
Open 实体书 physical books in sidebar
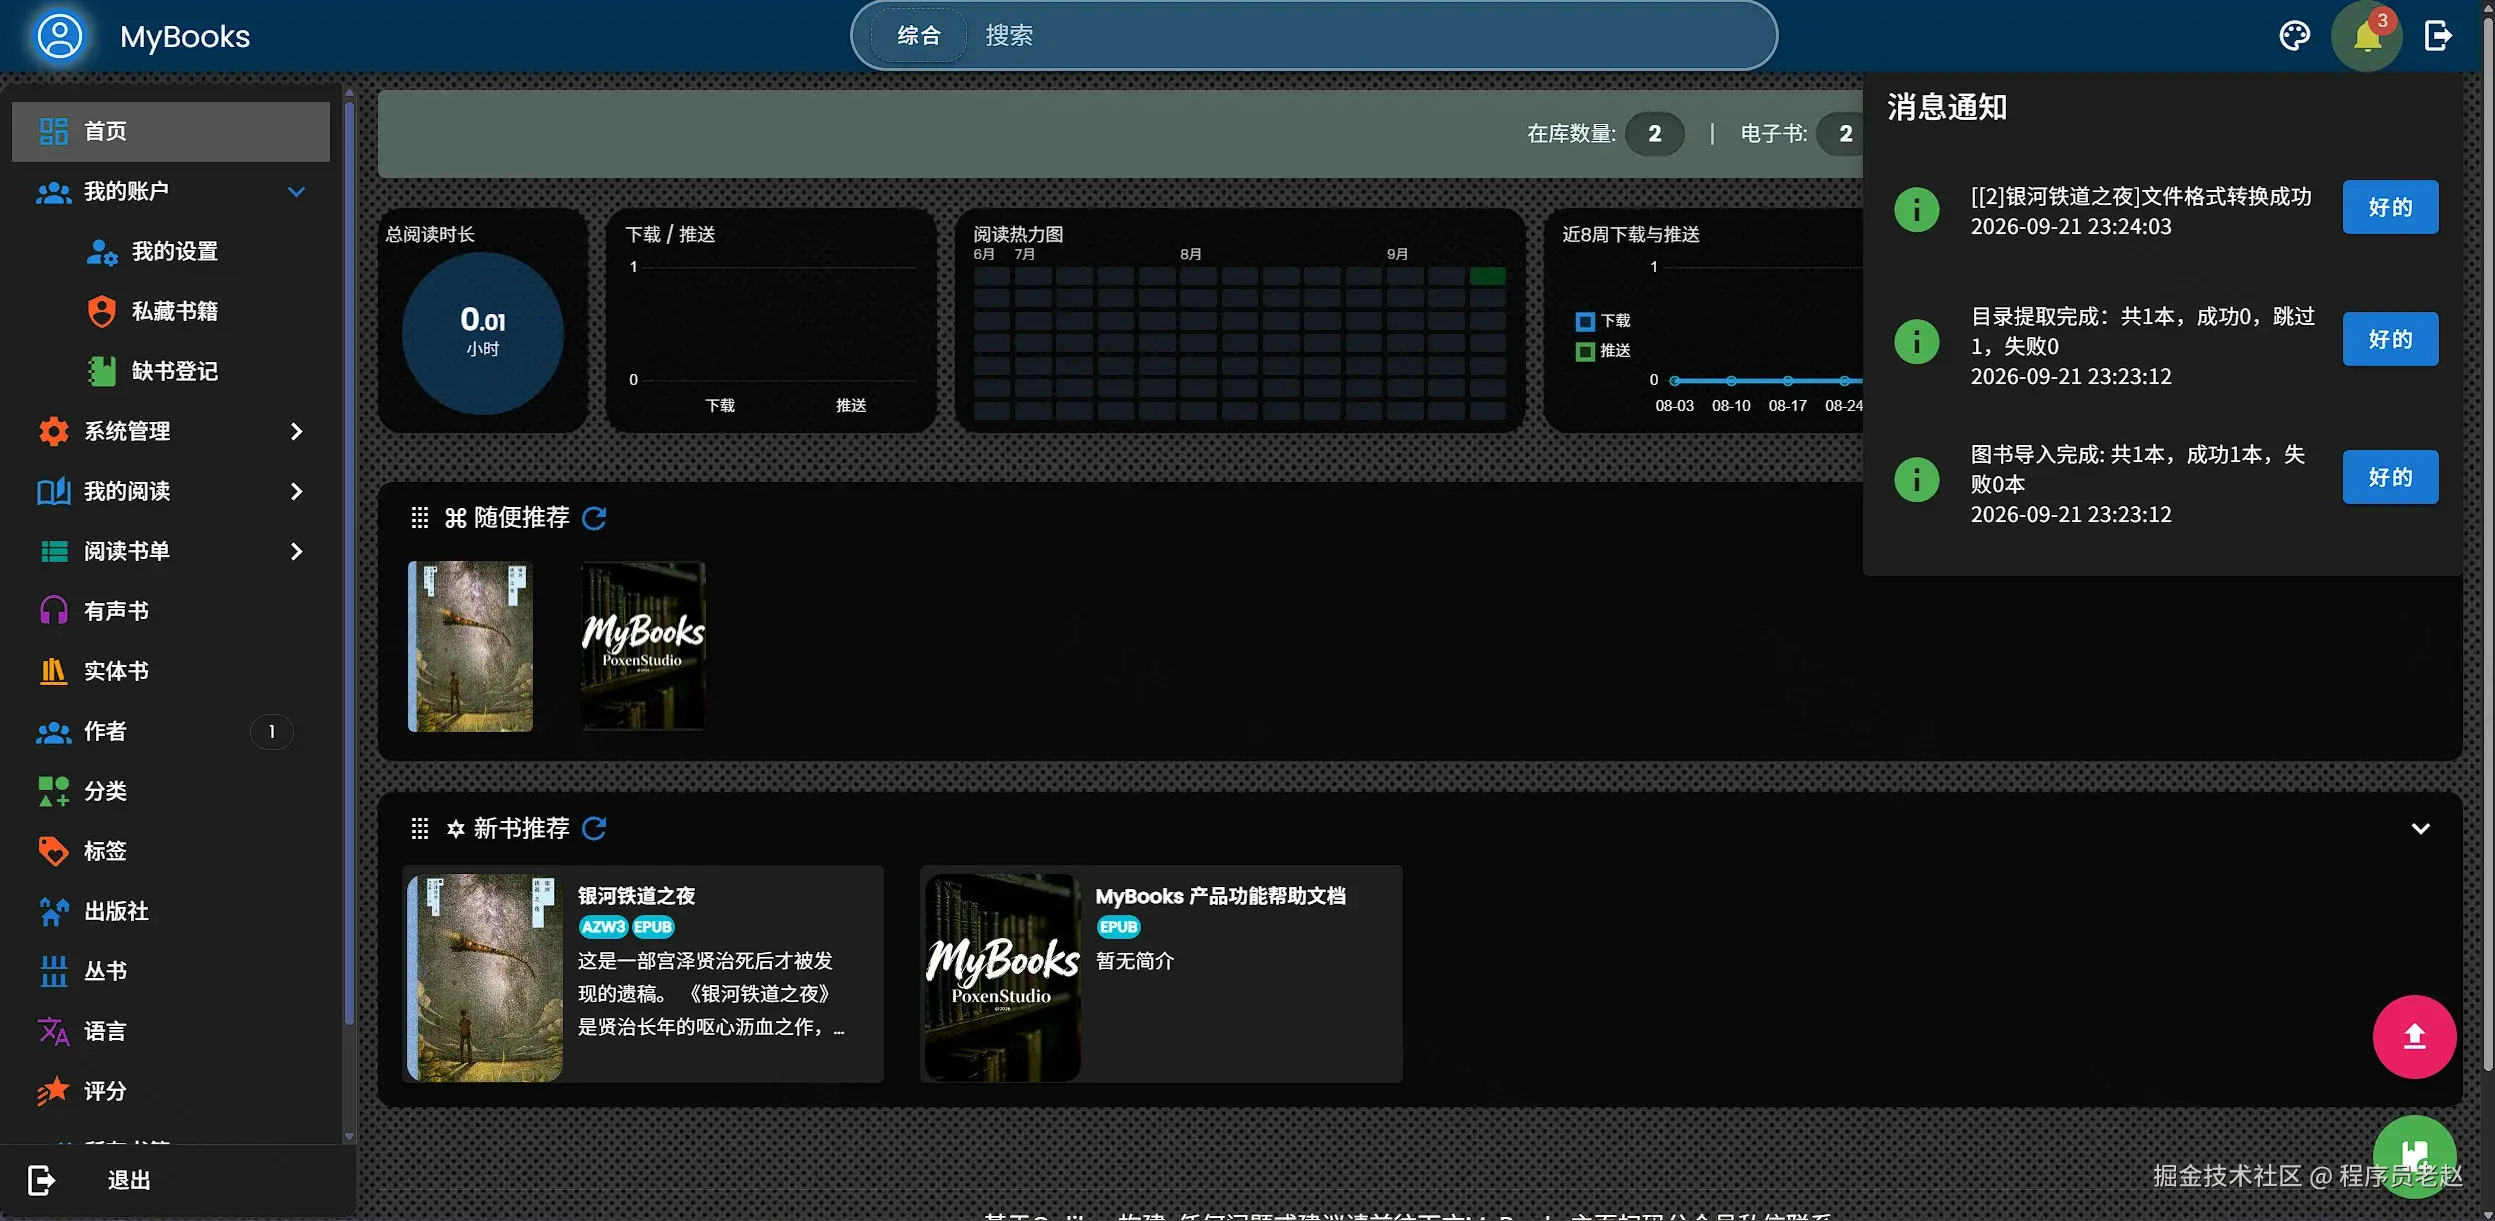(170, 671)
